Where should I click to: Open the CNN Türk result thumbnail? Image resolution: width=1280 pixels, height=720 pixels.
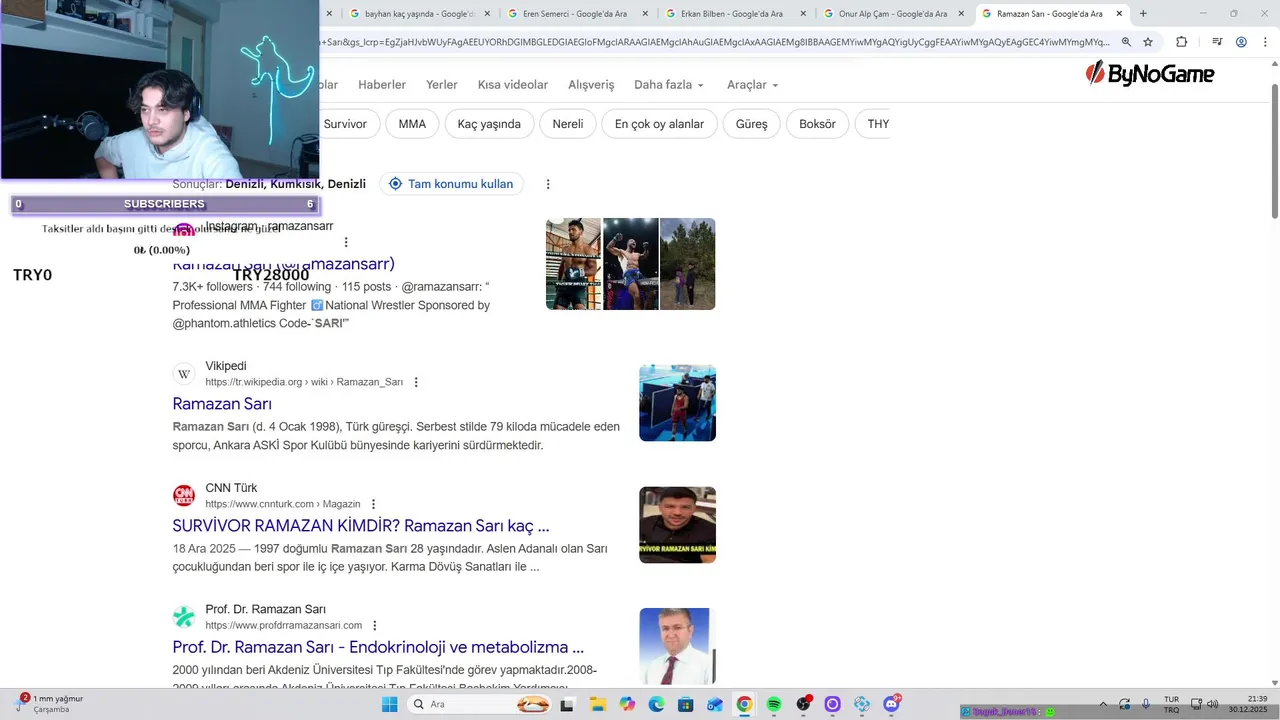click(x=677, y=525)
